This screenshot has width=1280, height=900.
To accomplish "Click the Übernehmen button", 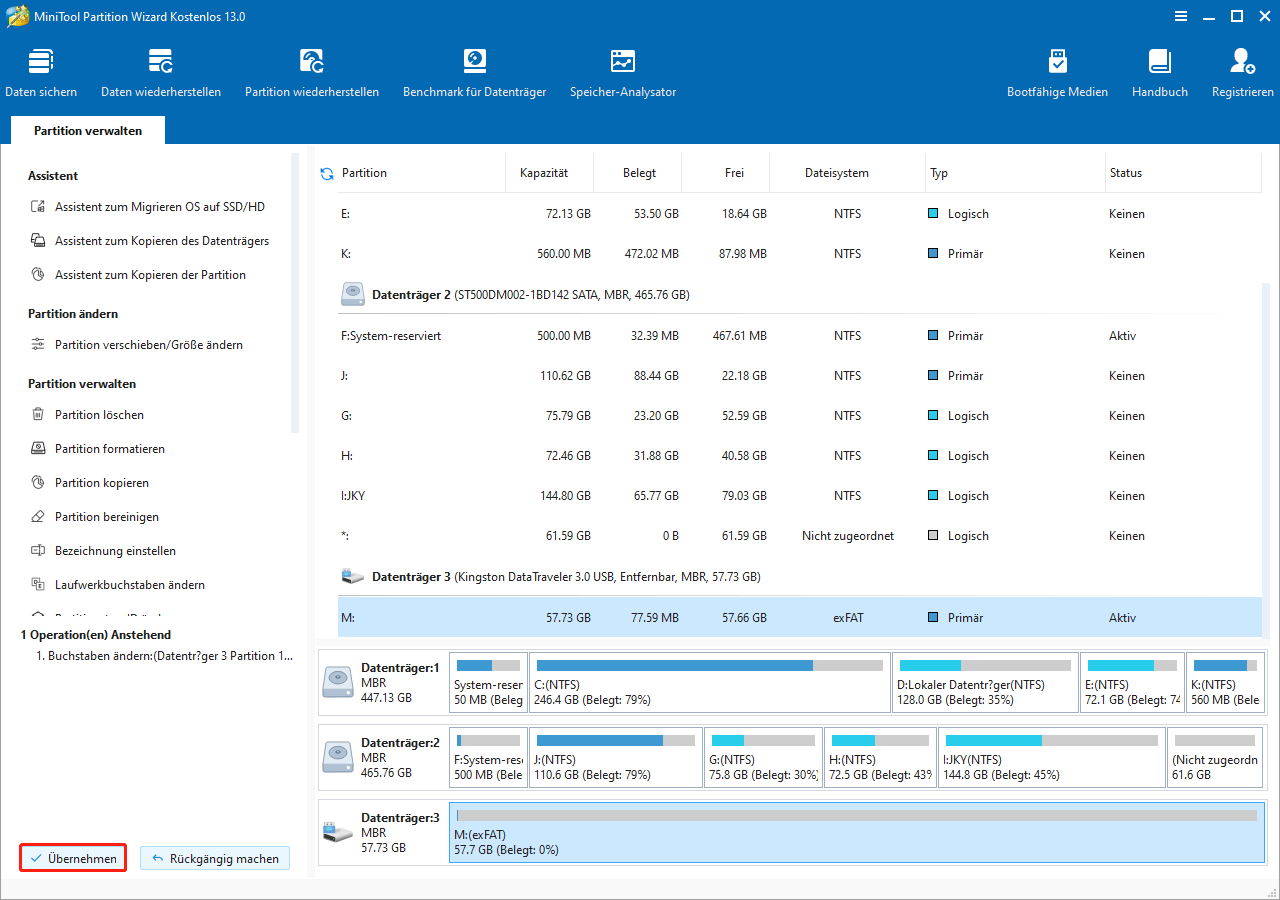I will pos(73,858).
